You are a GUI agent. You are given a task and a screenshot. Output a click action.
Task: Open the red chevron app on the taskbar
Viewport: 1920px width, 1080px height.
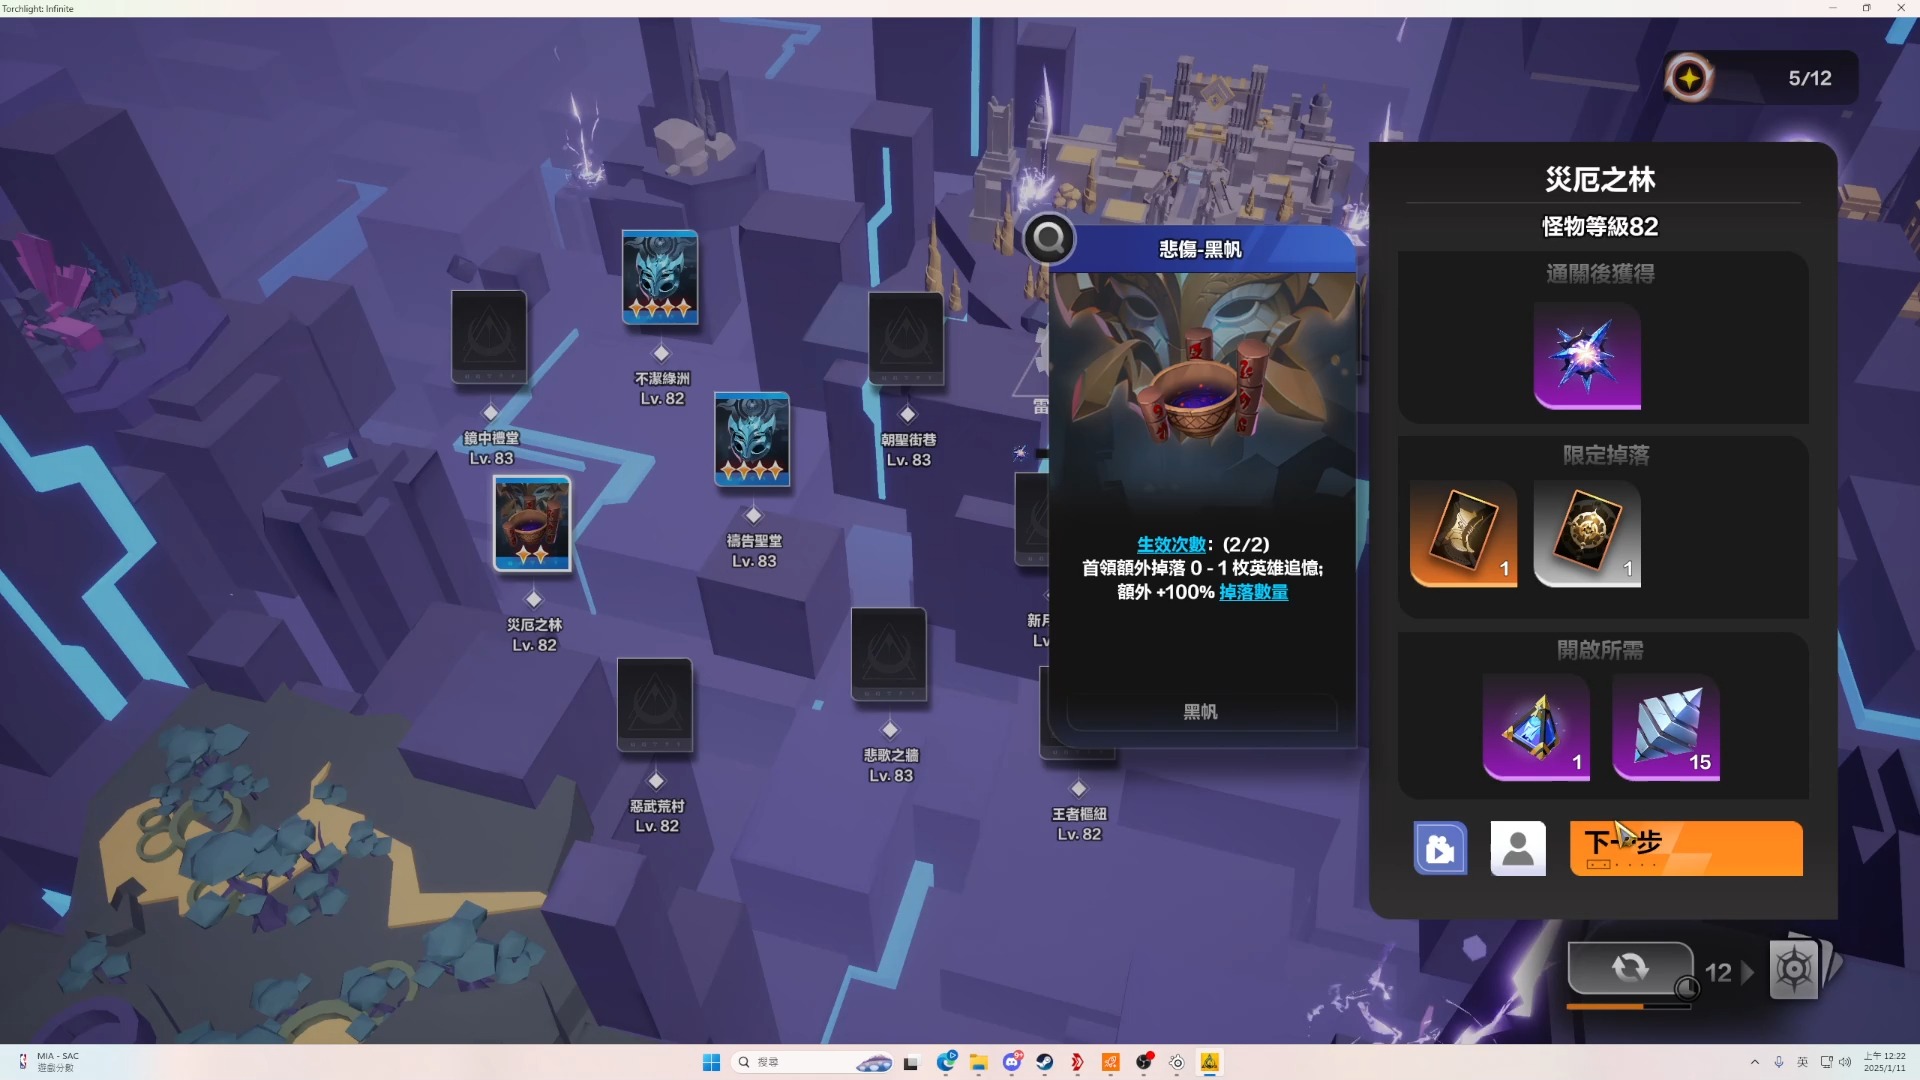pos(1078,1062)
